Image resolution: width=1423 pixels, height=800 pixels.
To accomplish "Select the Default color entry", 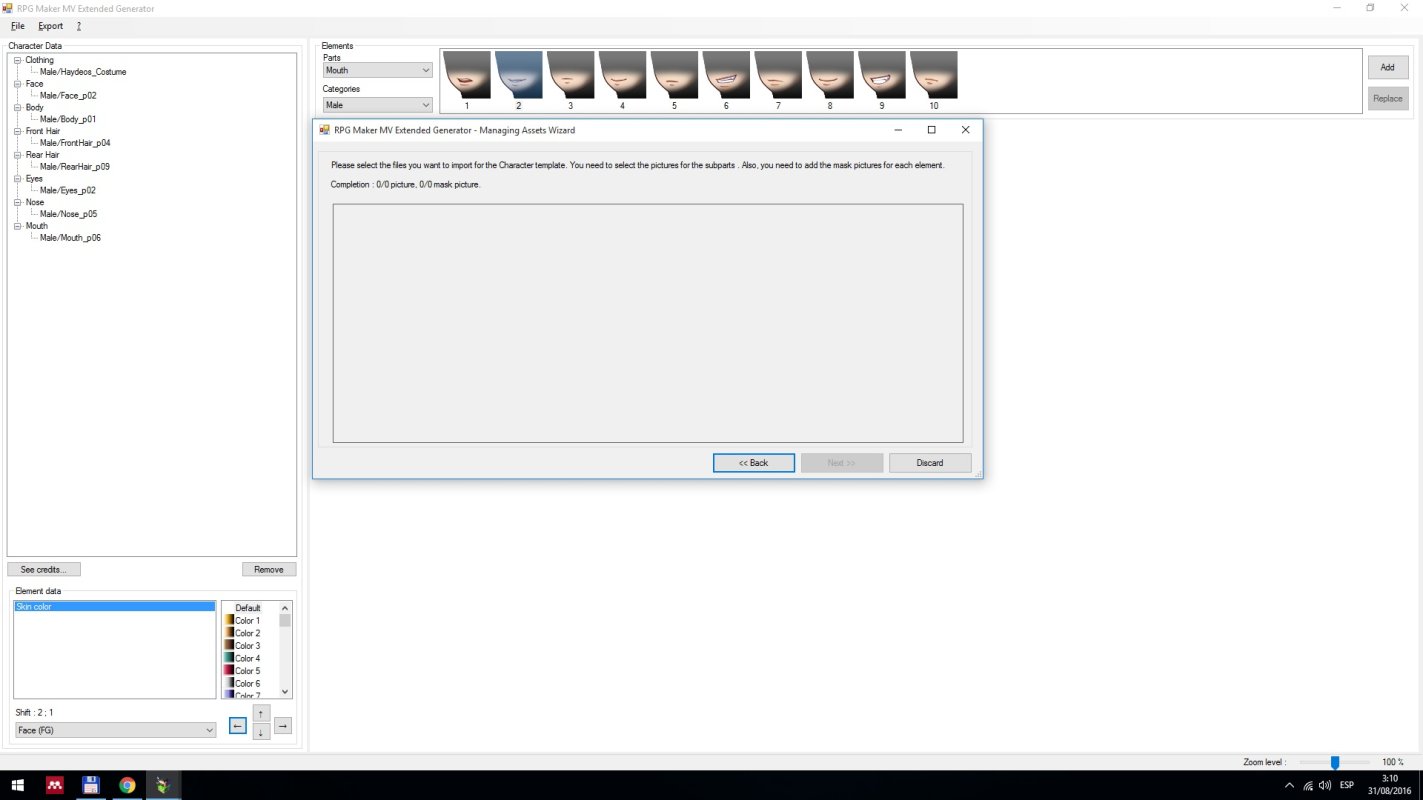I will point(248,608).
